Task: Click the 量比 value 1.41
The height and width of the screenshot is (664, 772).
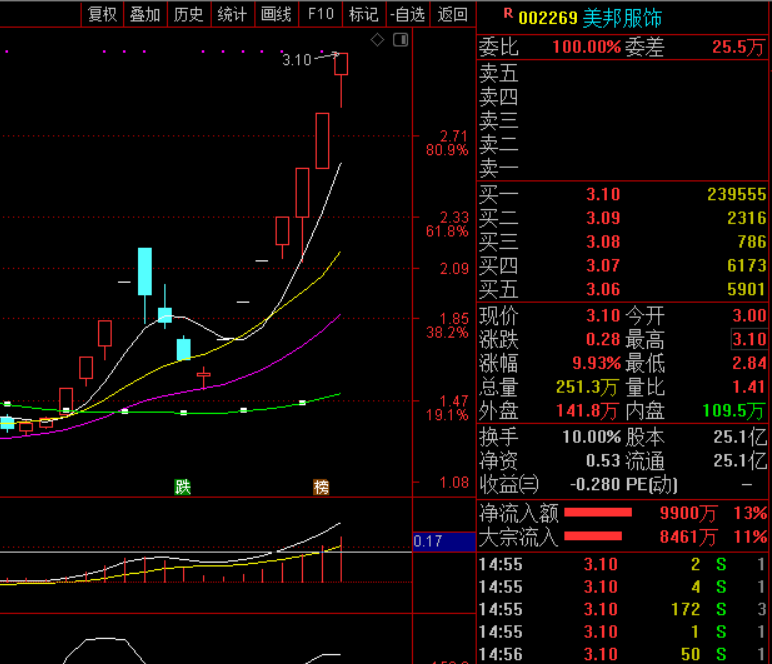Action: pyautogui.click(x=749, y=387)
